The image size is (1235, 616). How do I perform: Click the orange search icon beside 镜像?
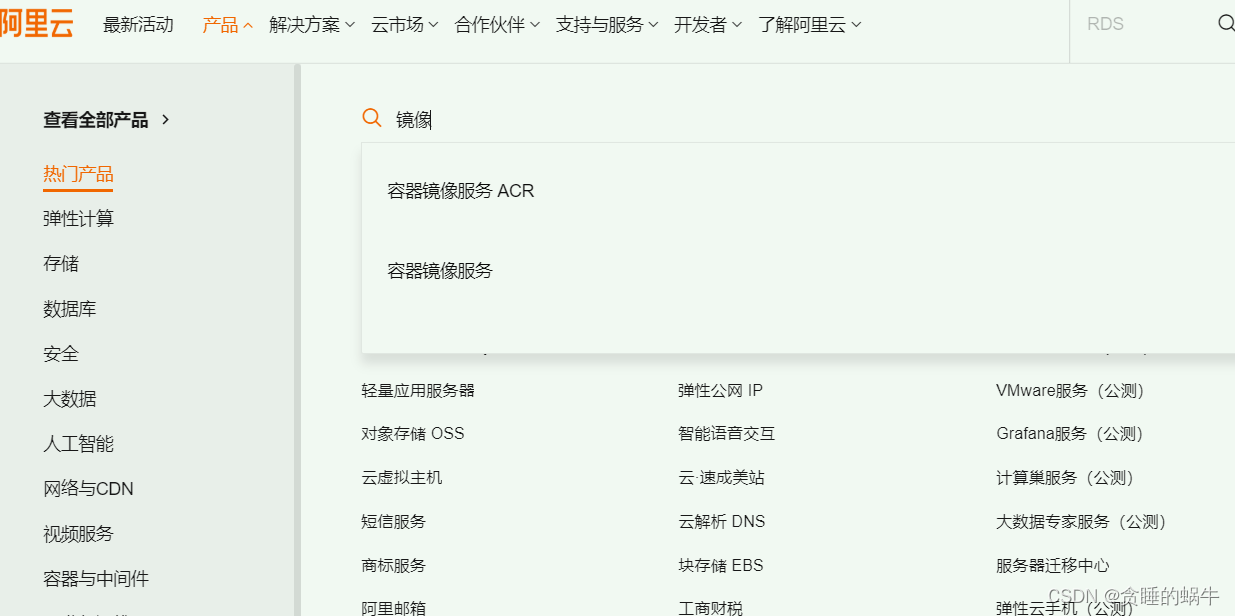[372, 119]
